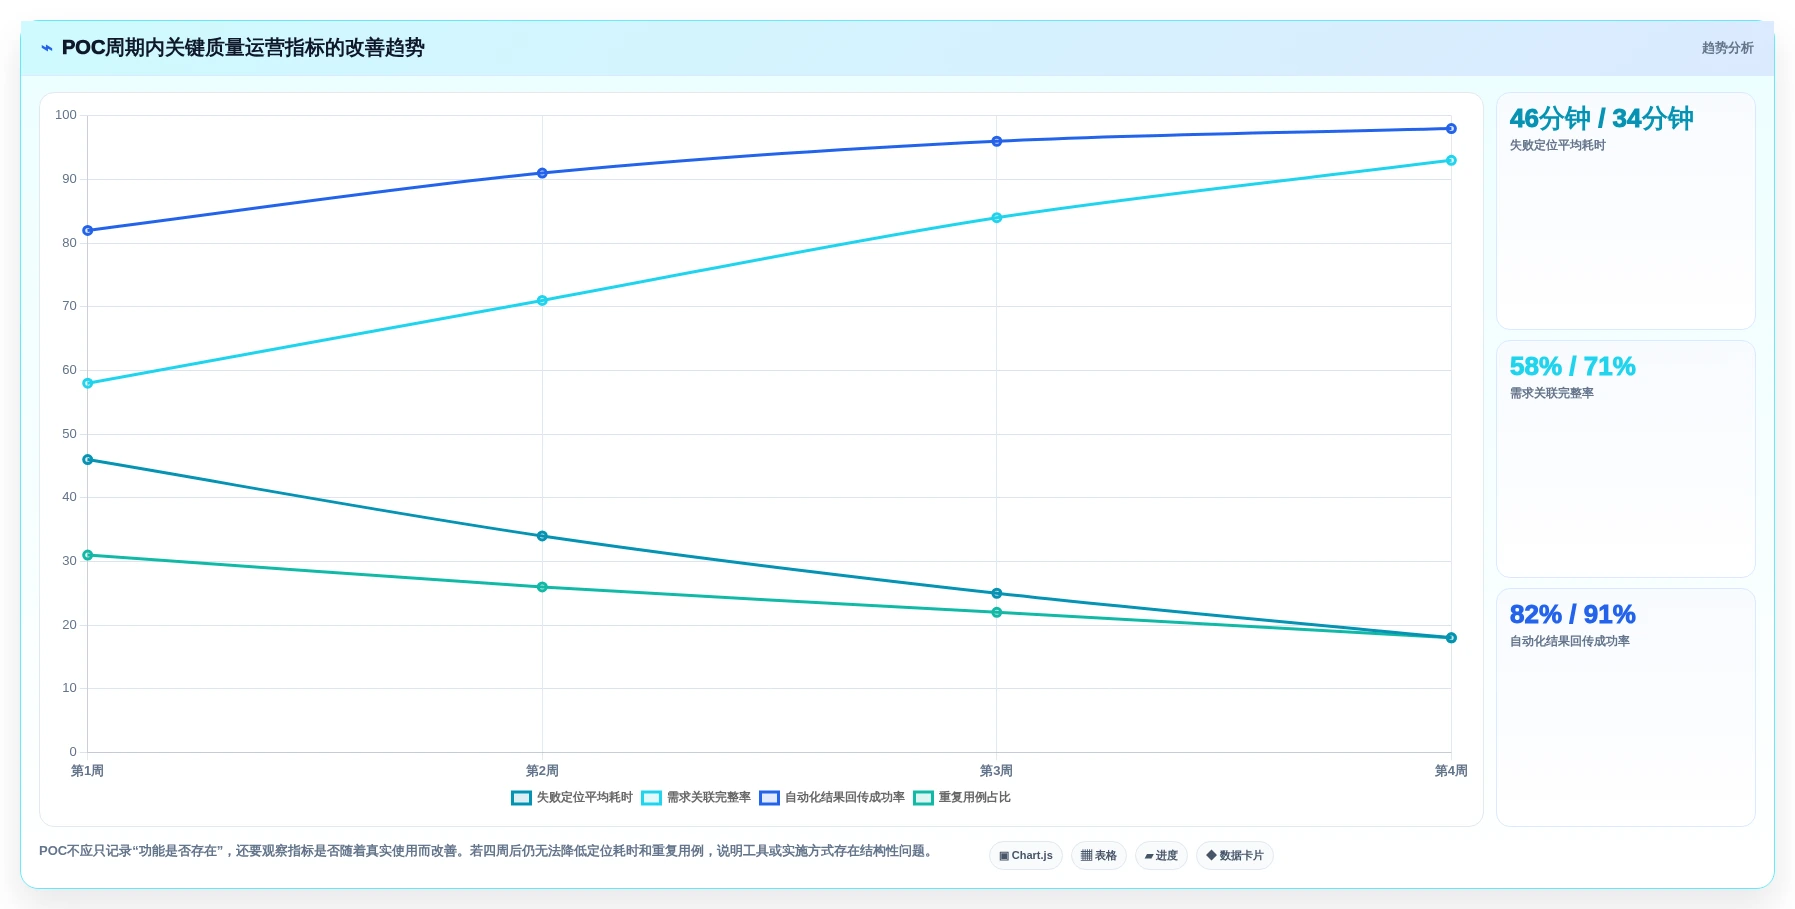Click 需求关联完整率 card caption
The height and width of the screenshot is (909, 1795).
coord(1551,394)
